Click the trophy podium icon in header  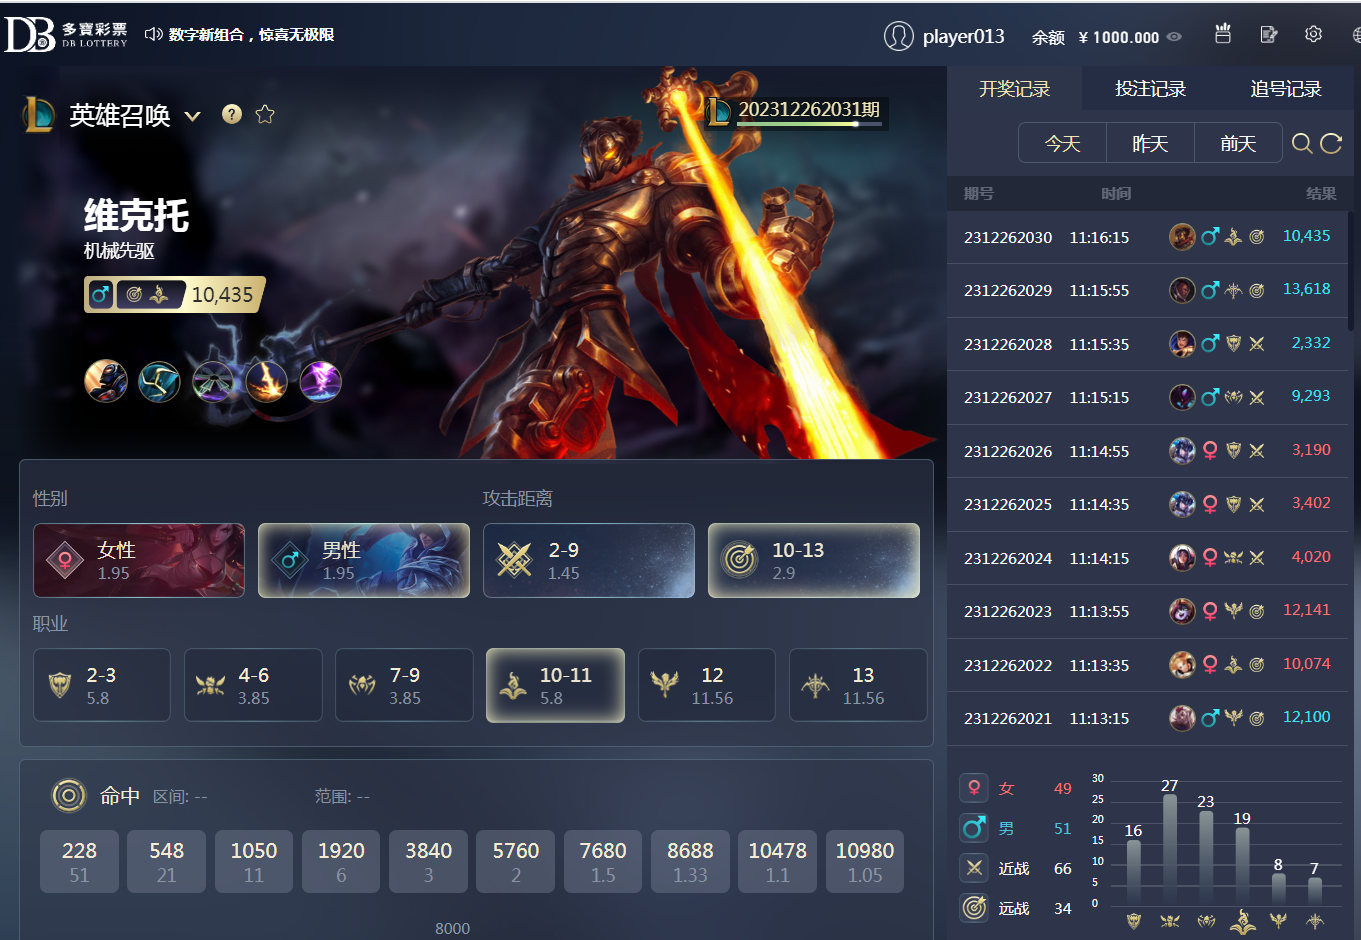click(1222, 34)
